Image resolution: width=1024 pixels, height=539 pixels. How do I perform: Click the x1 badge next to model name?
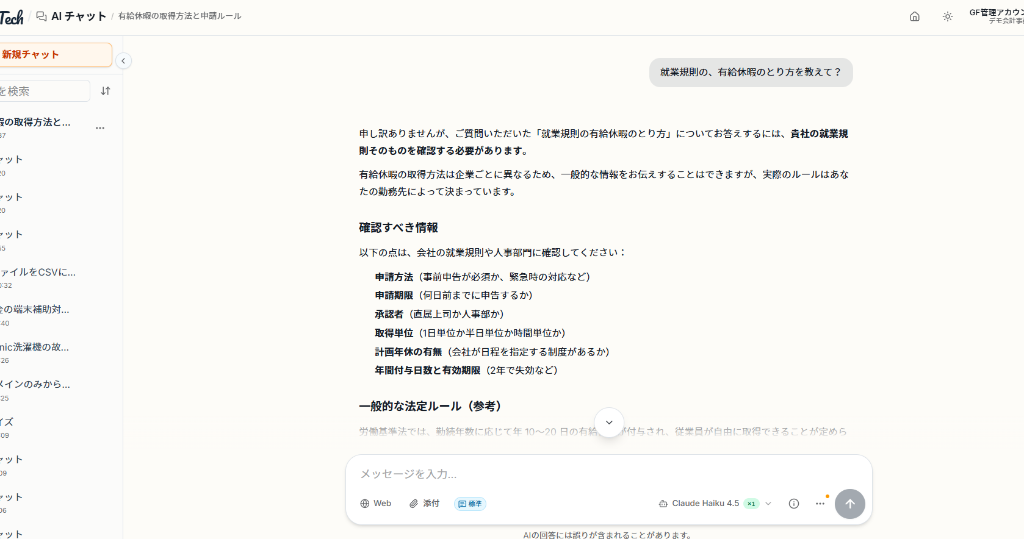(751, 504)
